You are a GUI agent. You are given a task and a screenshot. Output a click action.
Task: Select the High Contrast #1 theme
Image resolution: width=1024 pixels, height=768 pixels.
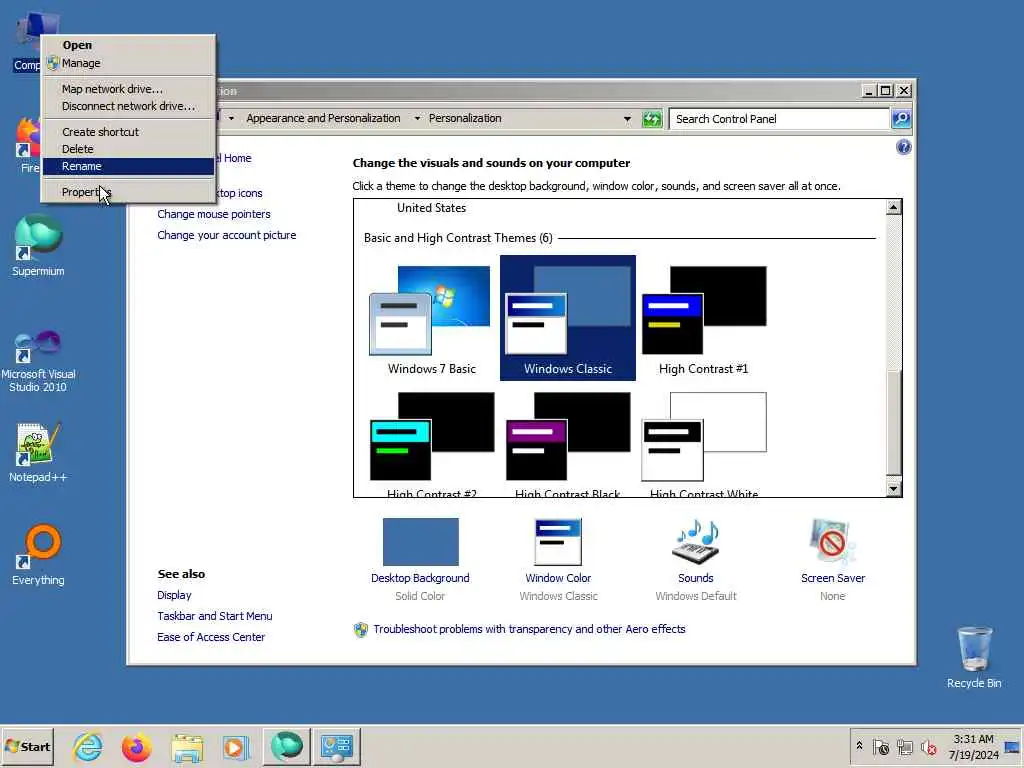pyautogui.click(x=703, y=320)
